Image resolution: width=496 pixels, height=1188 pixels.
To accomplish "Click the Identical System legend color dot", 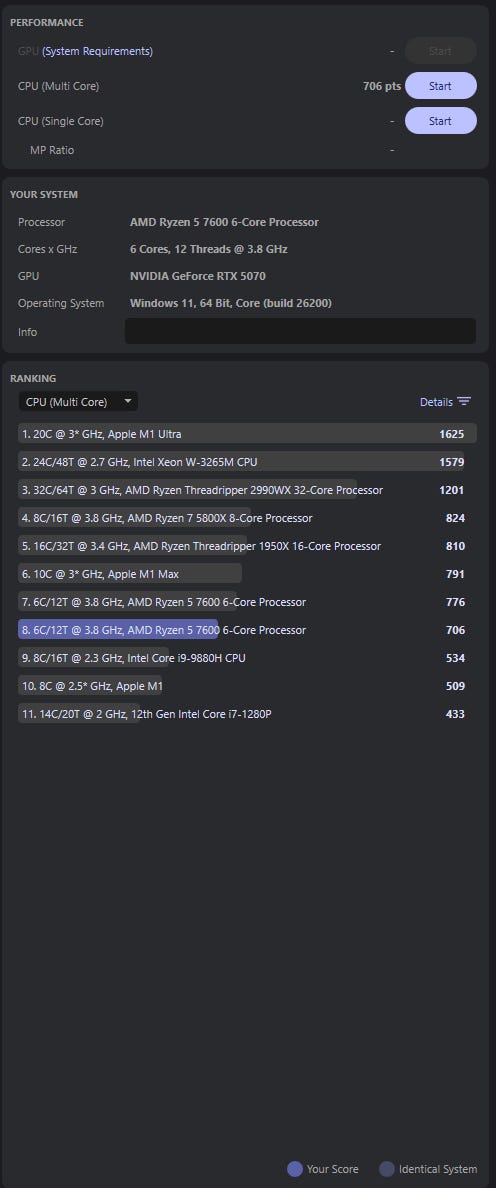I will [387, 1169].
